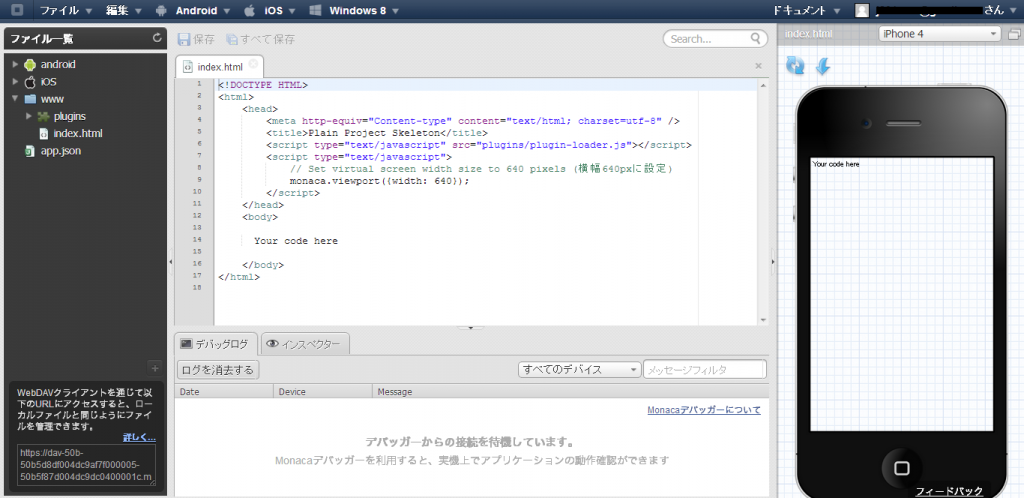Click the WebDAV URL text box
This screenshot has height=498, width=1024.
click(x=86, y=465)
